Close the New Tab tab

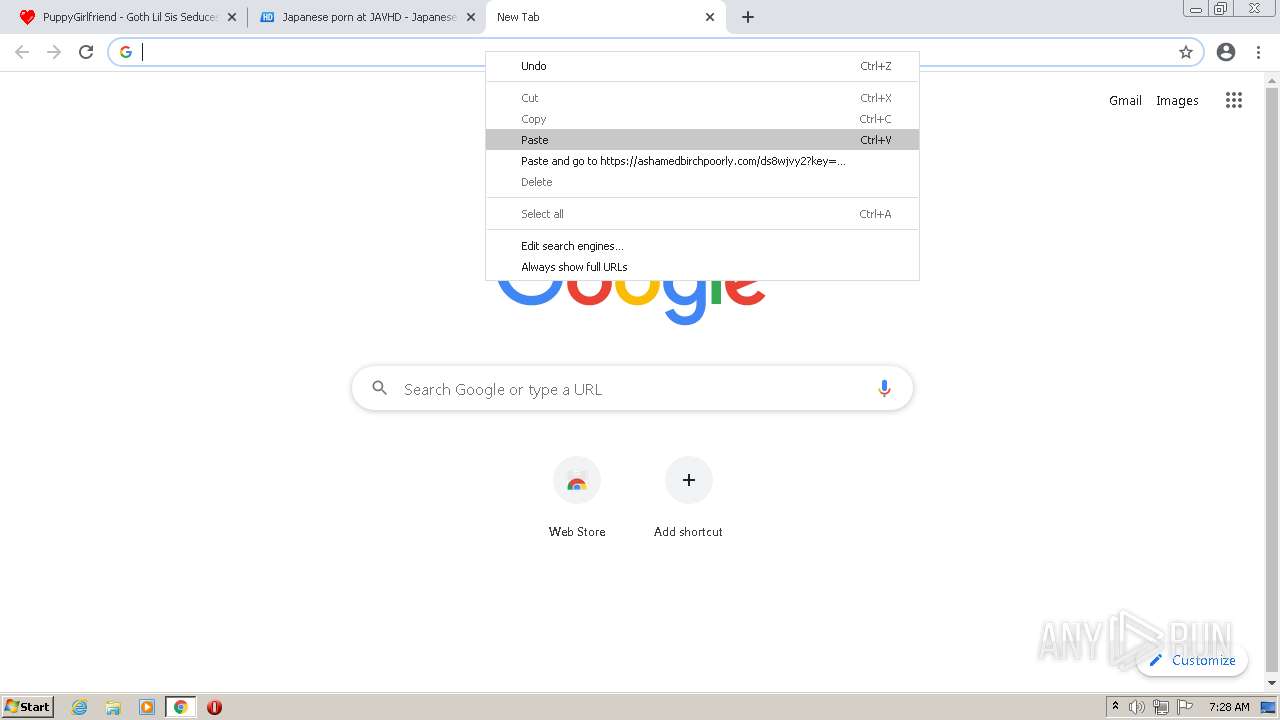pyautogui.click(x=710, y=17)
